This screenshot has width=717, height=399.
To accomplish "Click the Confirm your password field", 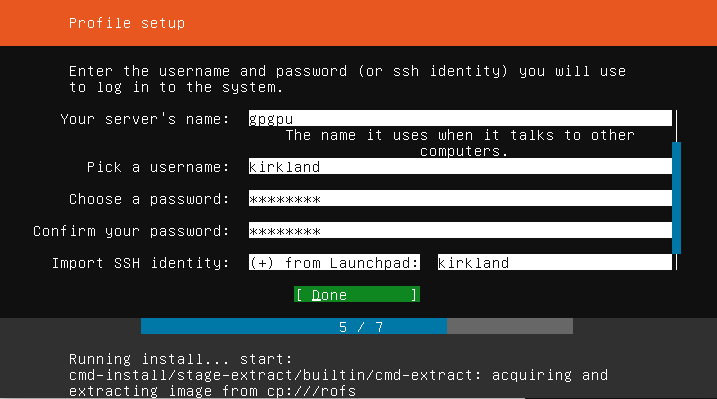I will coord(460,230).
